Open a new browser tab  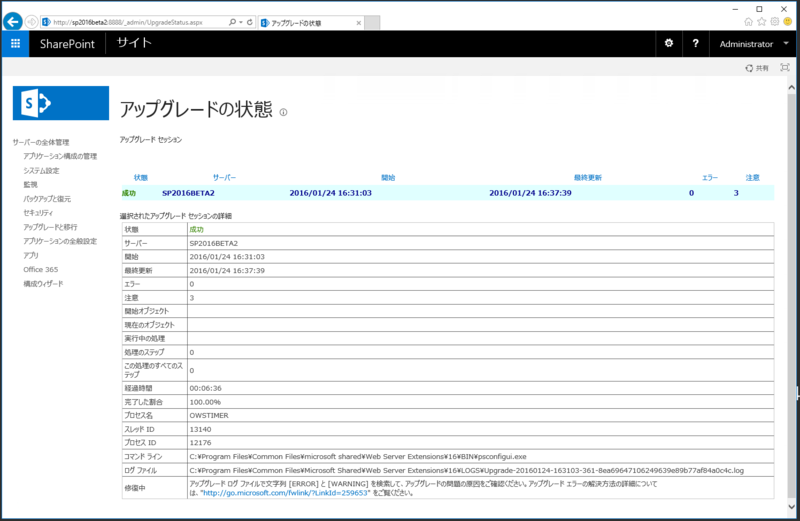point(372,22)
